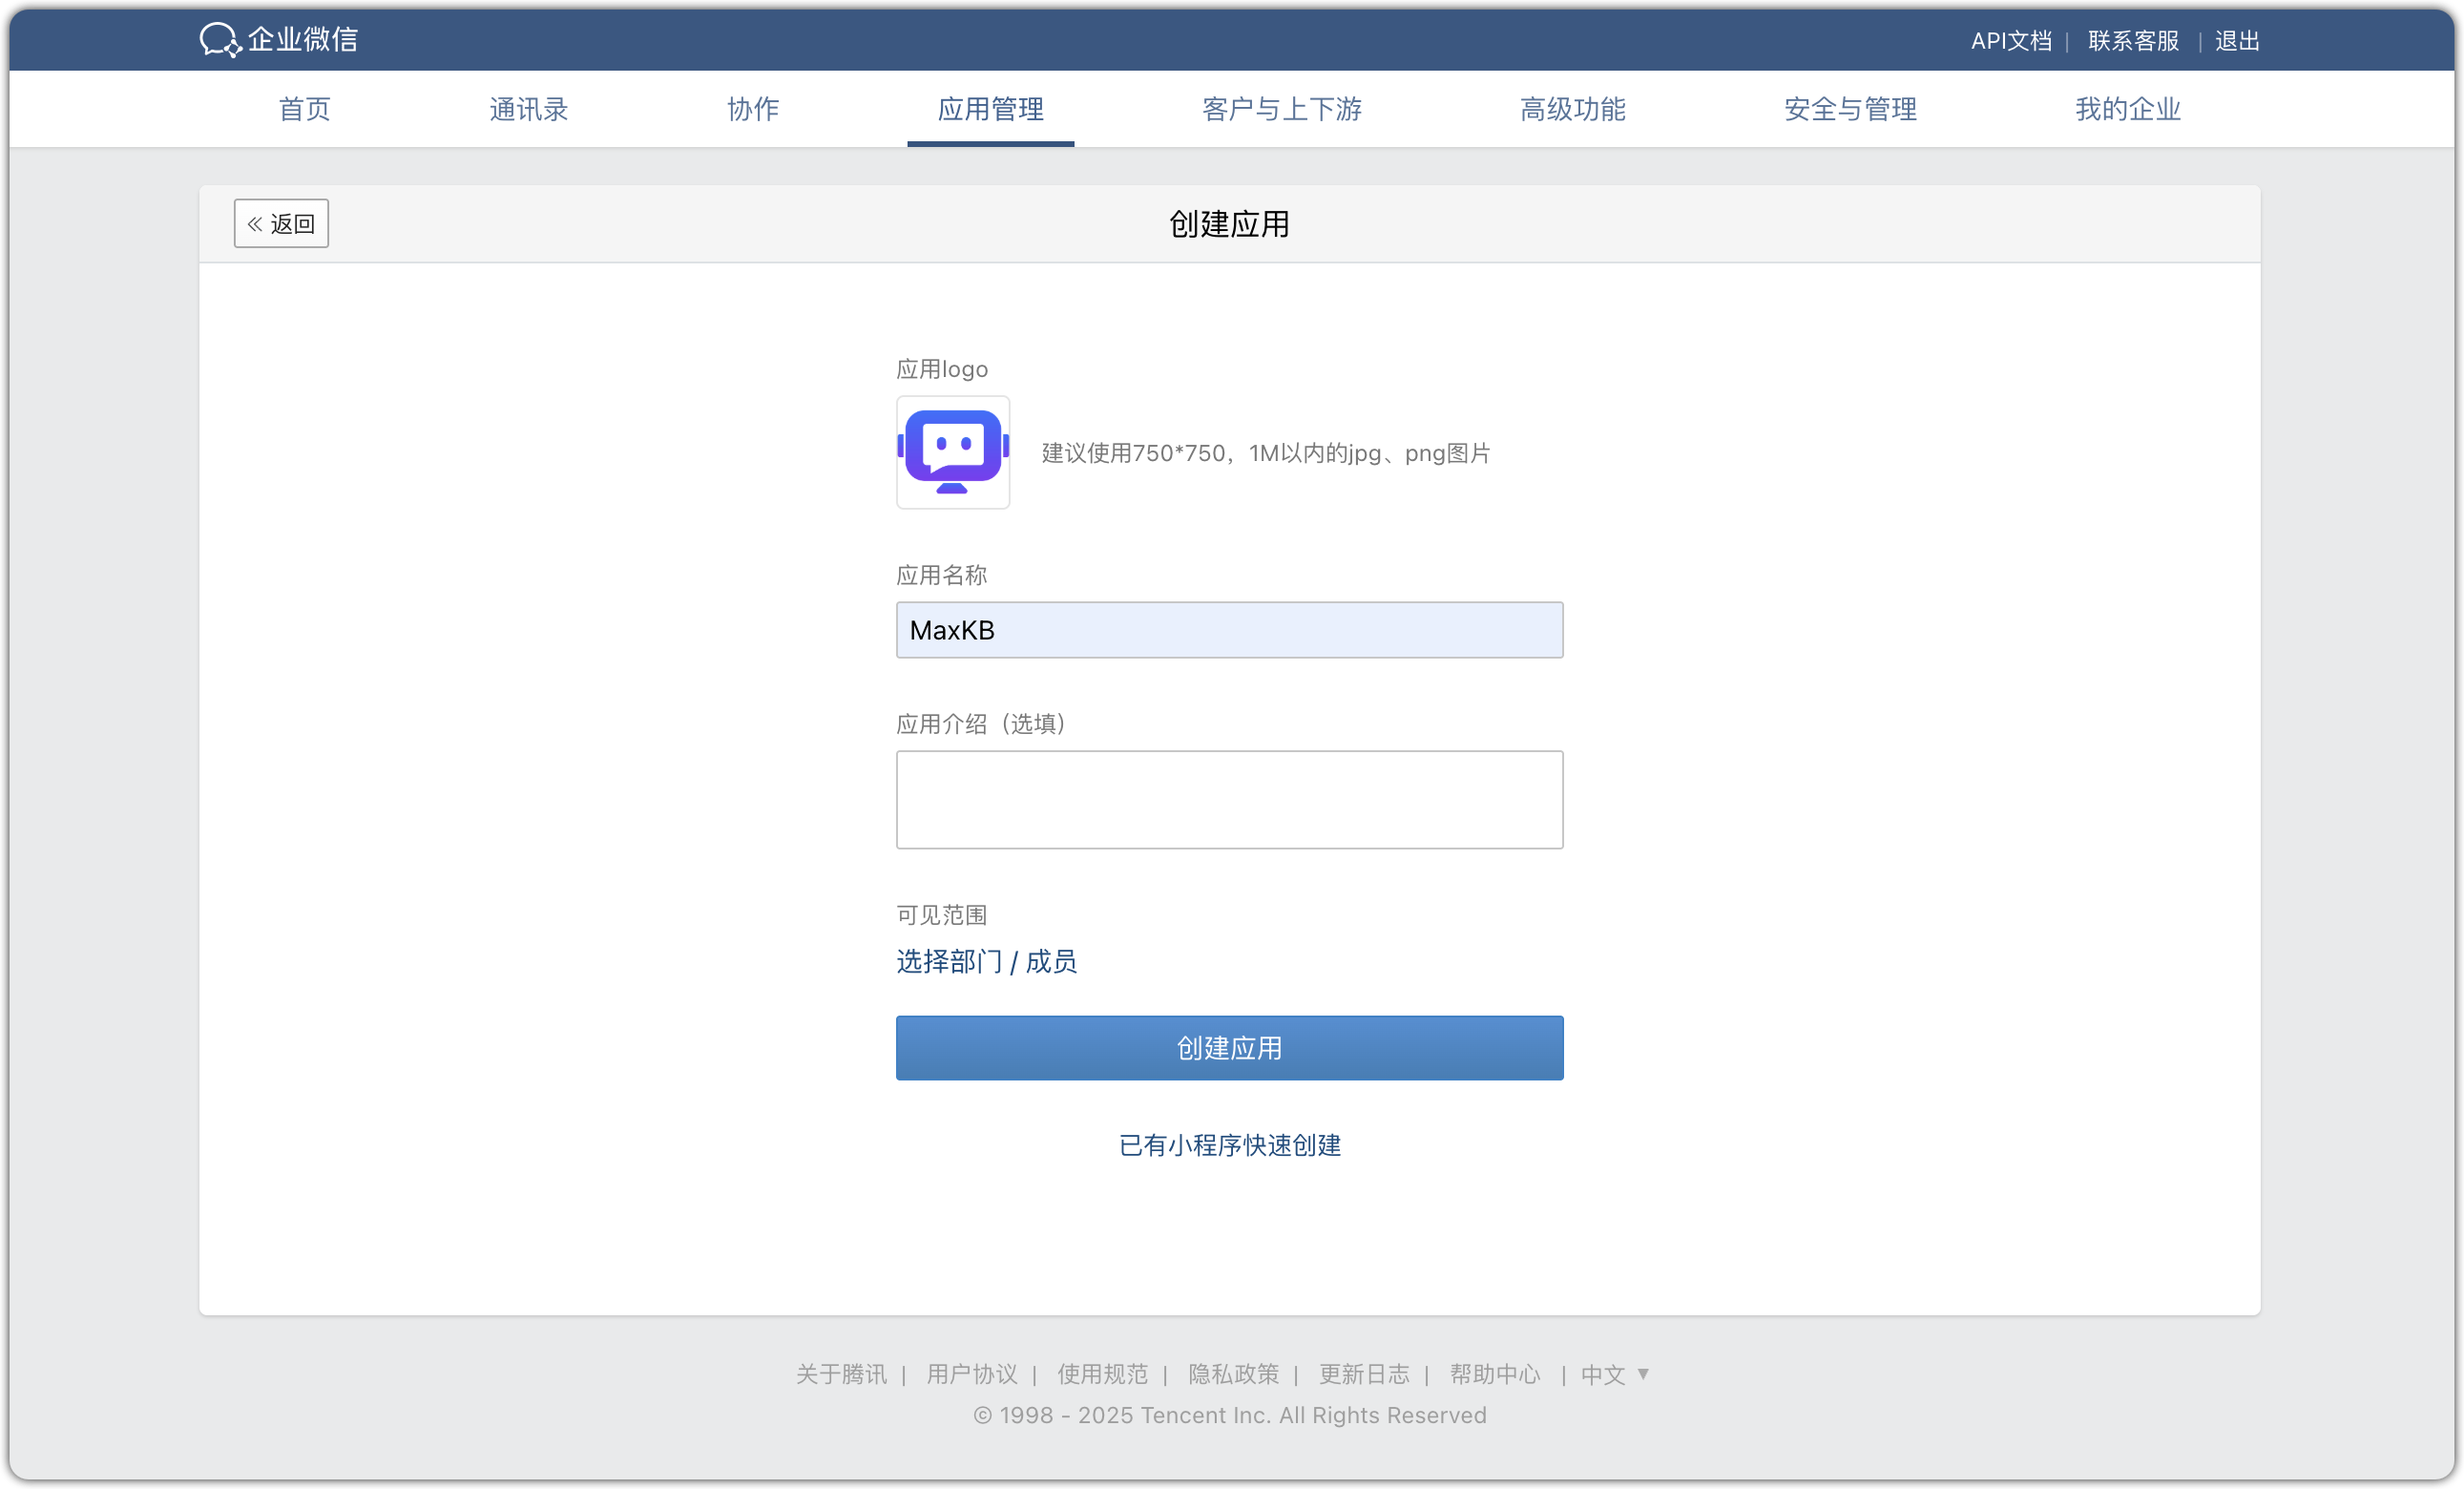Click the 联系客服 link

pyautogui.click(x=2133, y=41)
